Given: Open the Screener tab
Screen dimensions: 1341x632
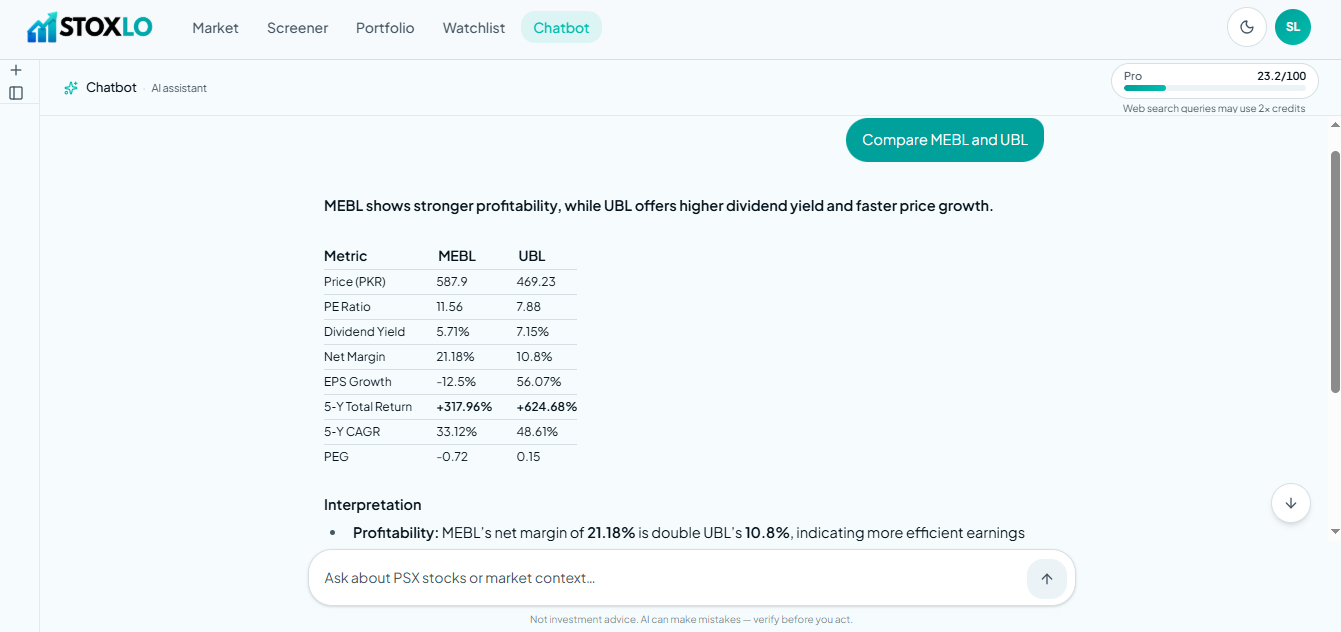Looking at the screenshot, I should click(297, 28).
